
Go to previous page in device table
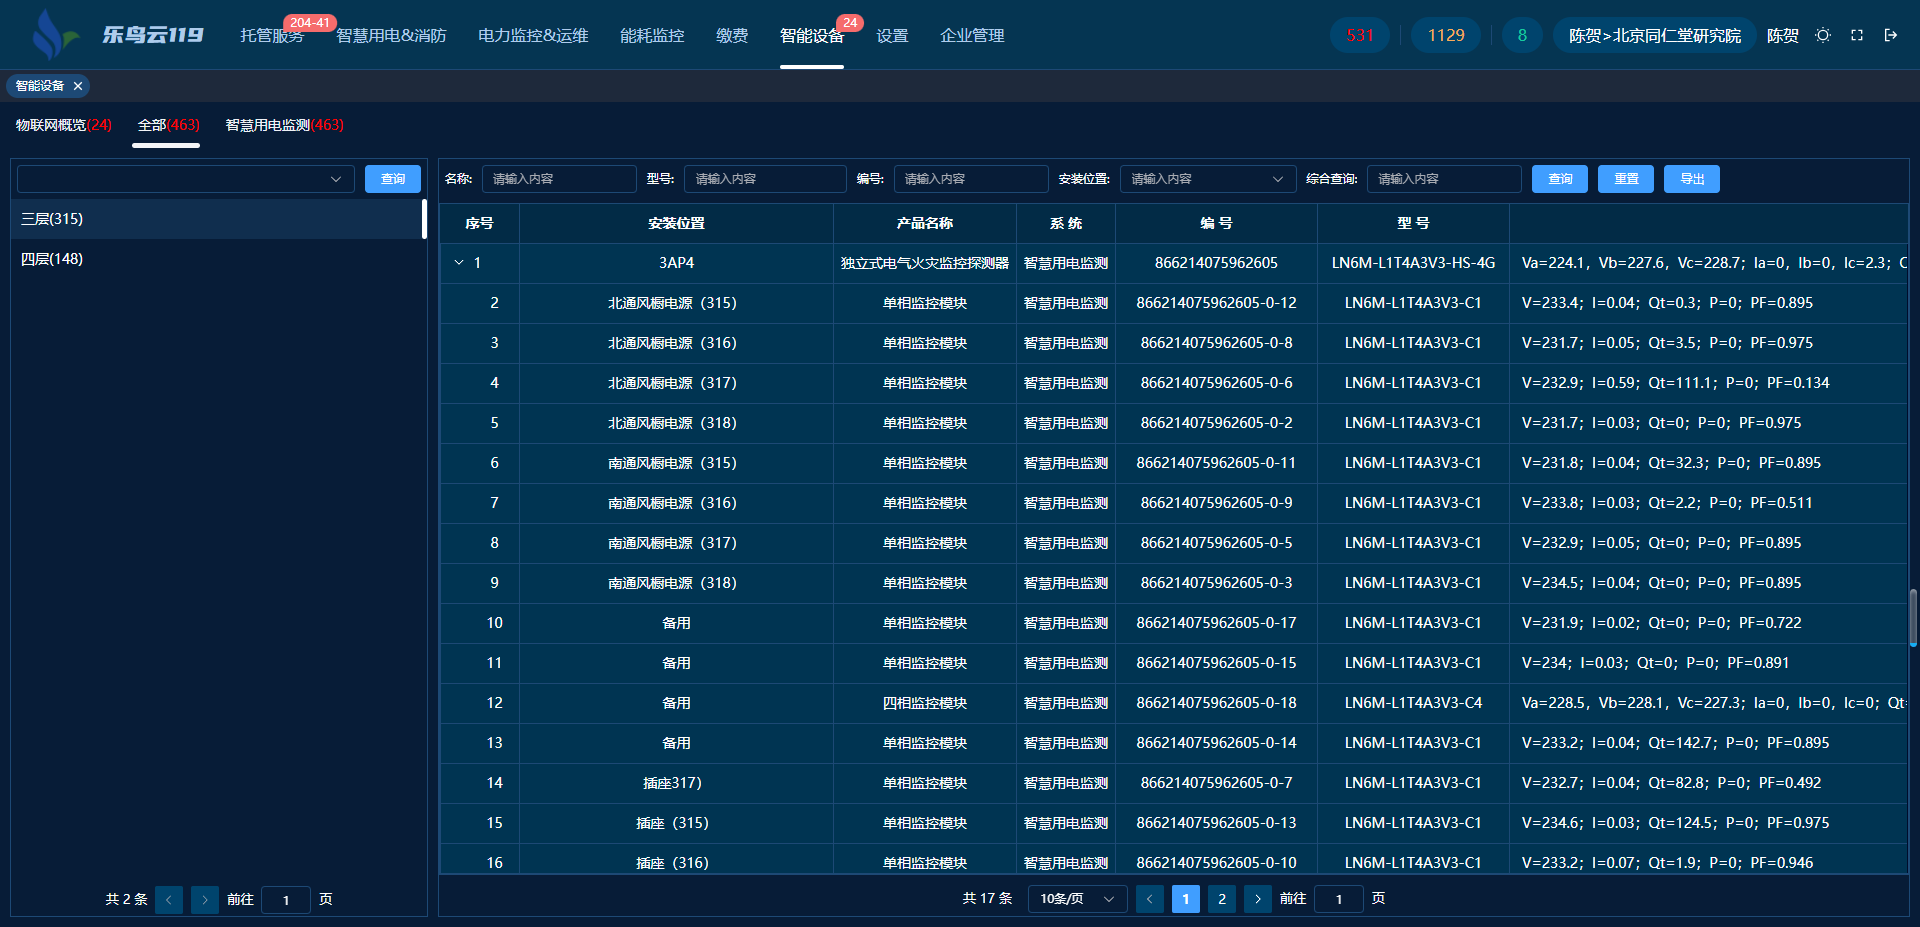(x=1150, y=899)
